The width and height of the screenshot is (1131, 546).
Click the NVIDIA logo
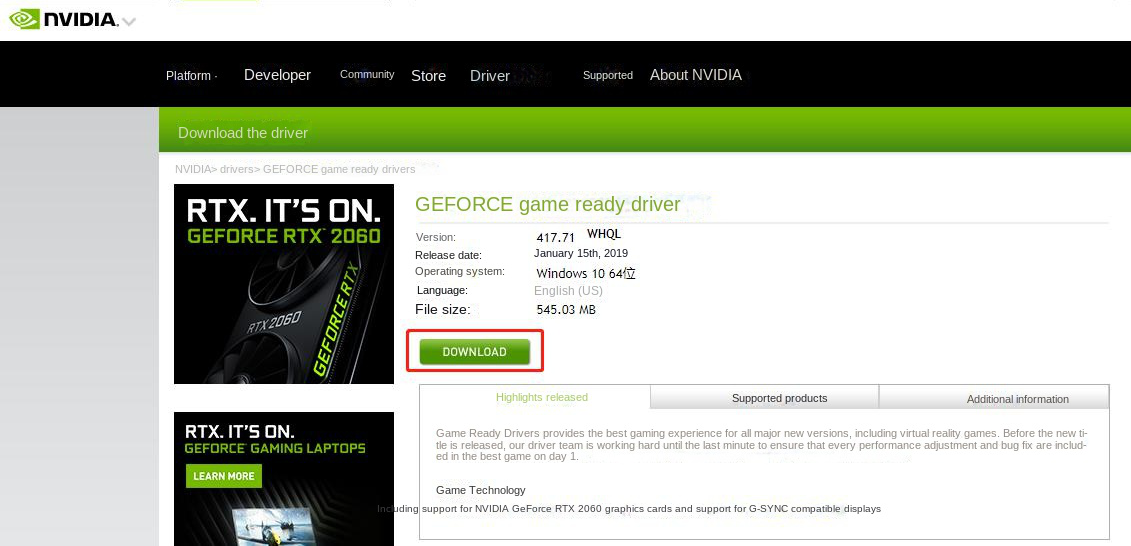(64, 19)
